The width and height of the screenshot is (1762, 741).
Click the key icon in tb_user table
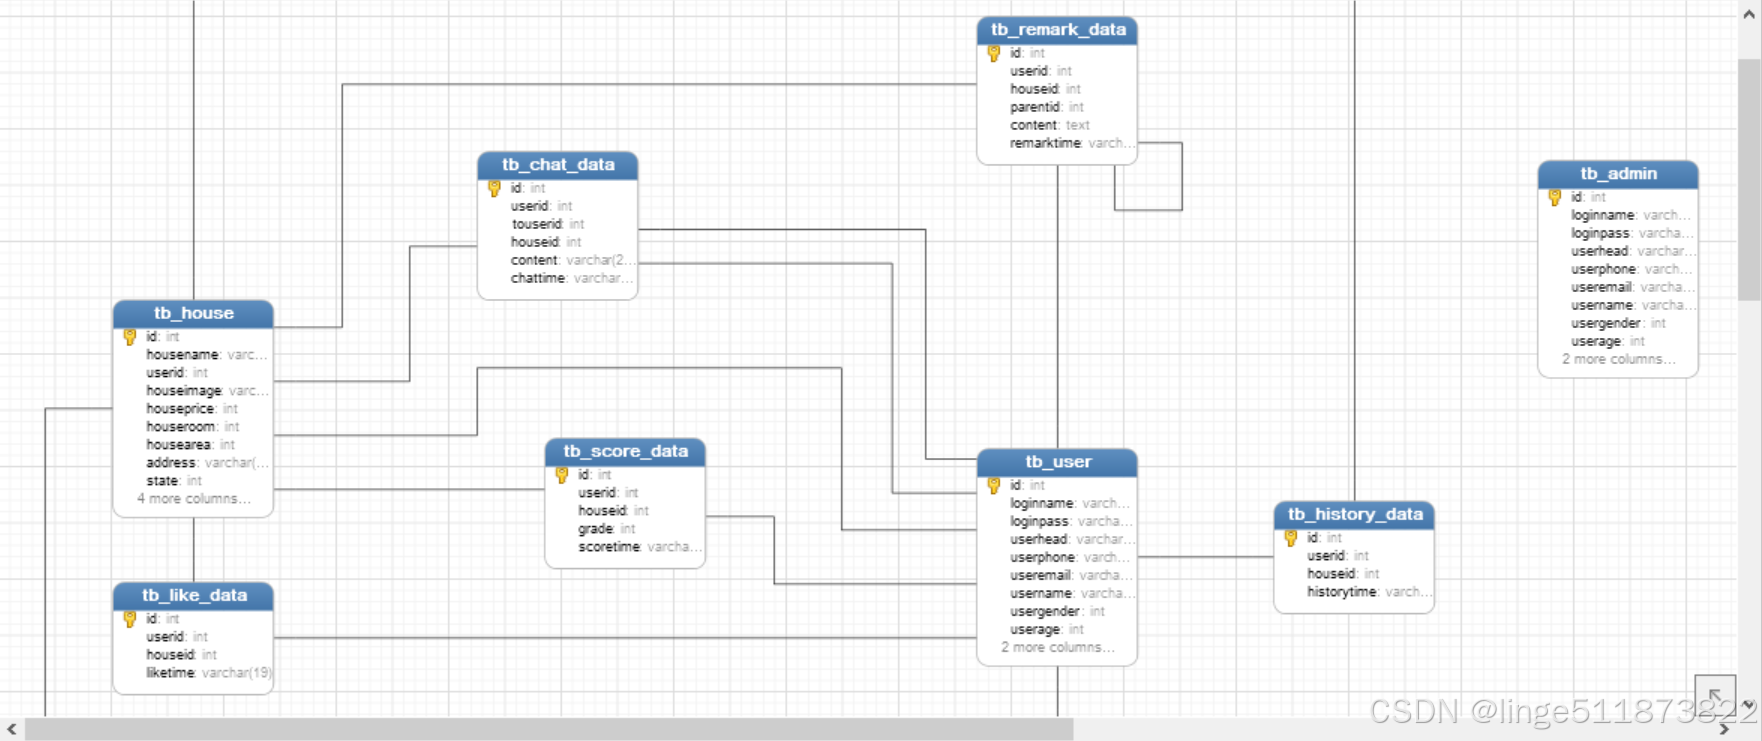point(994,485)
